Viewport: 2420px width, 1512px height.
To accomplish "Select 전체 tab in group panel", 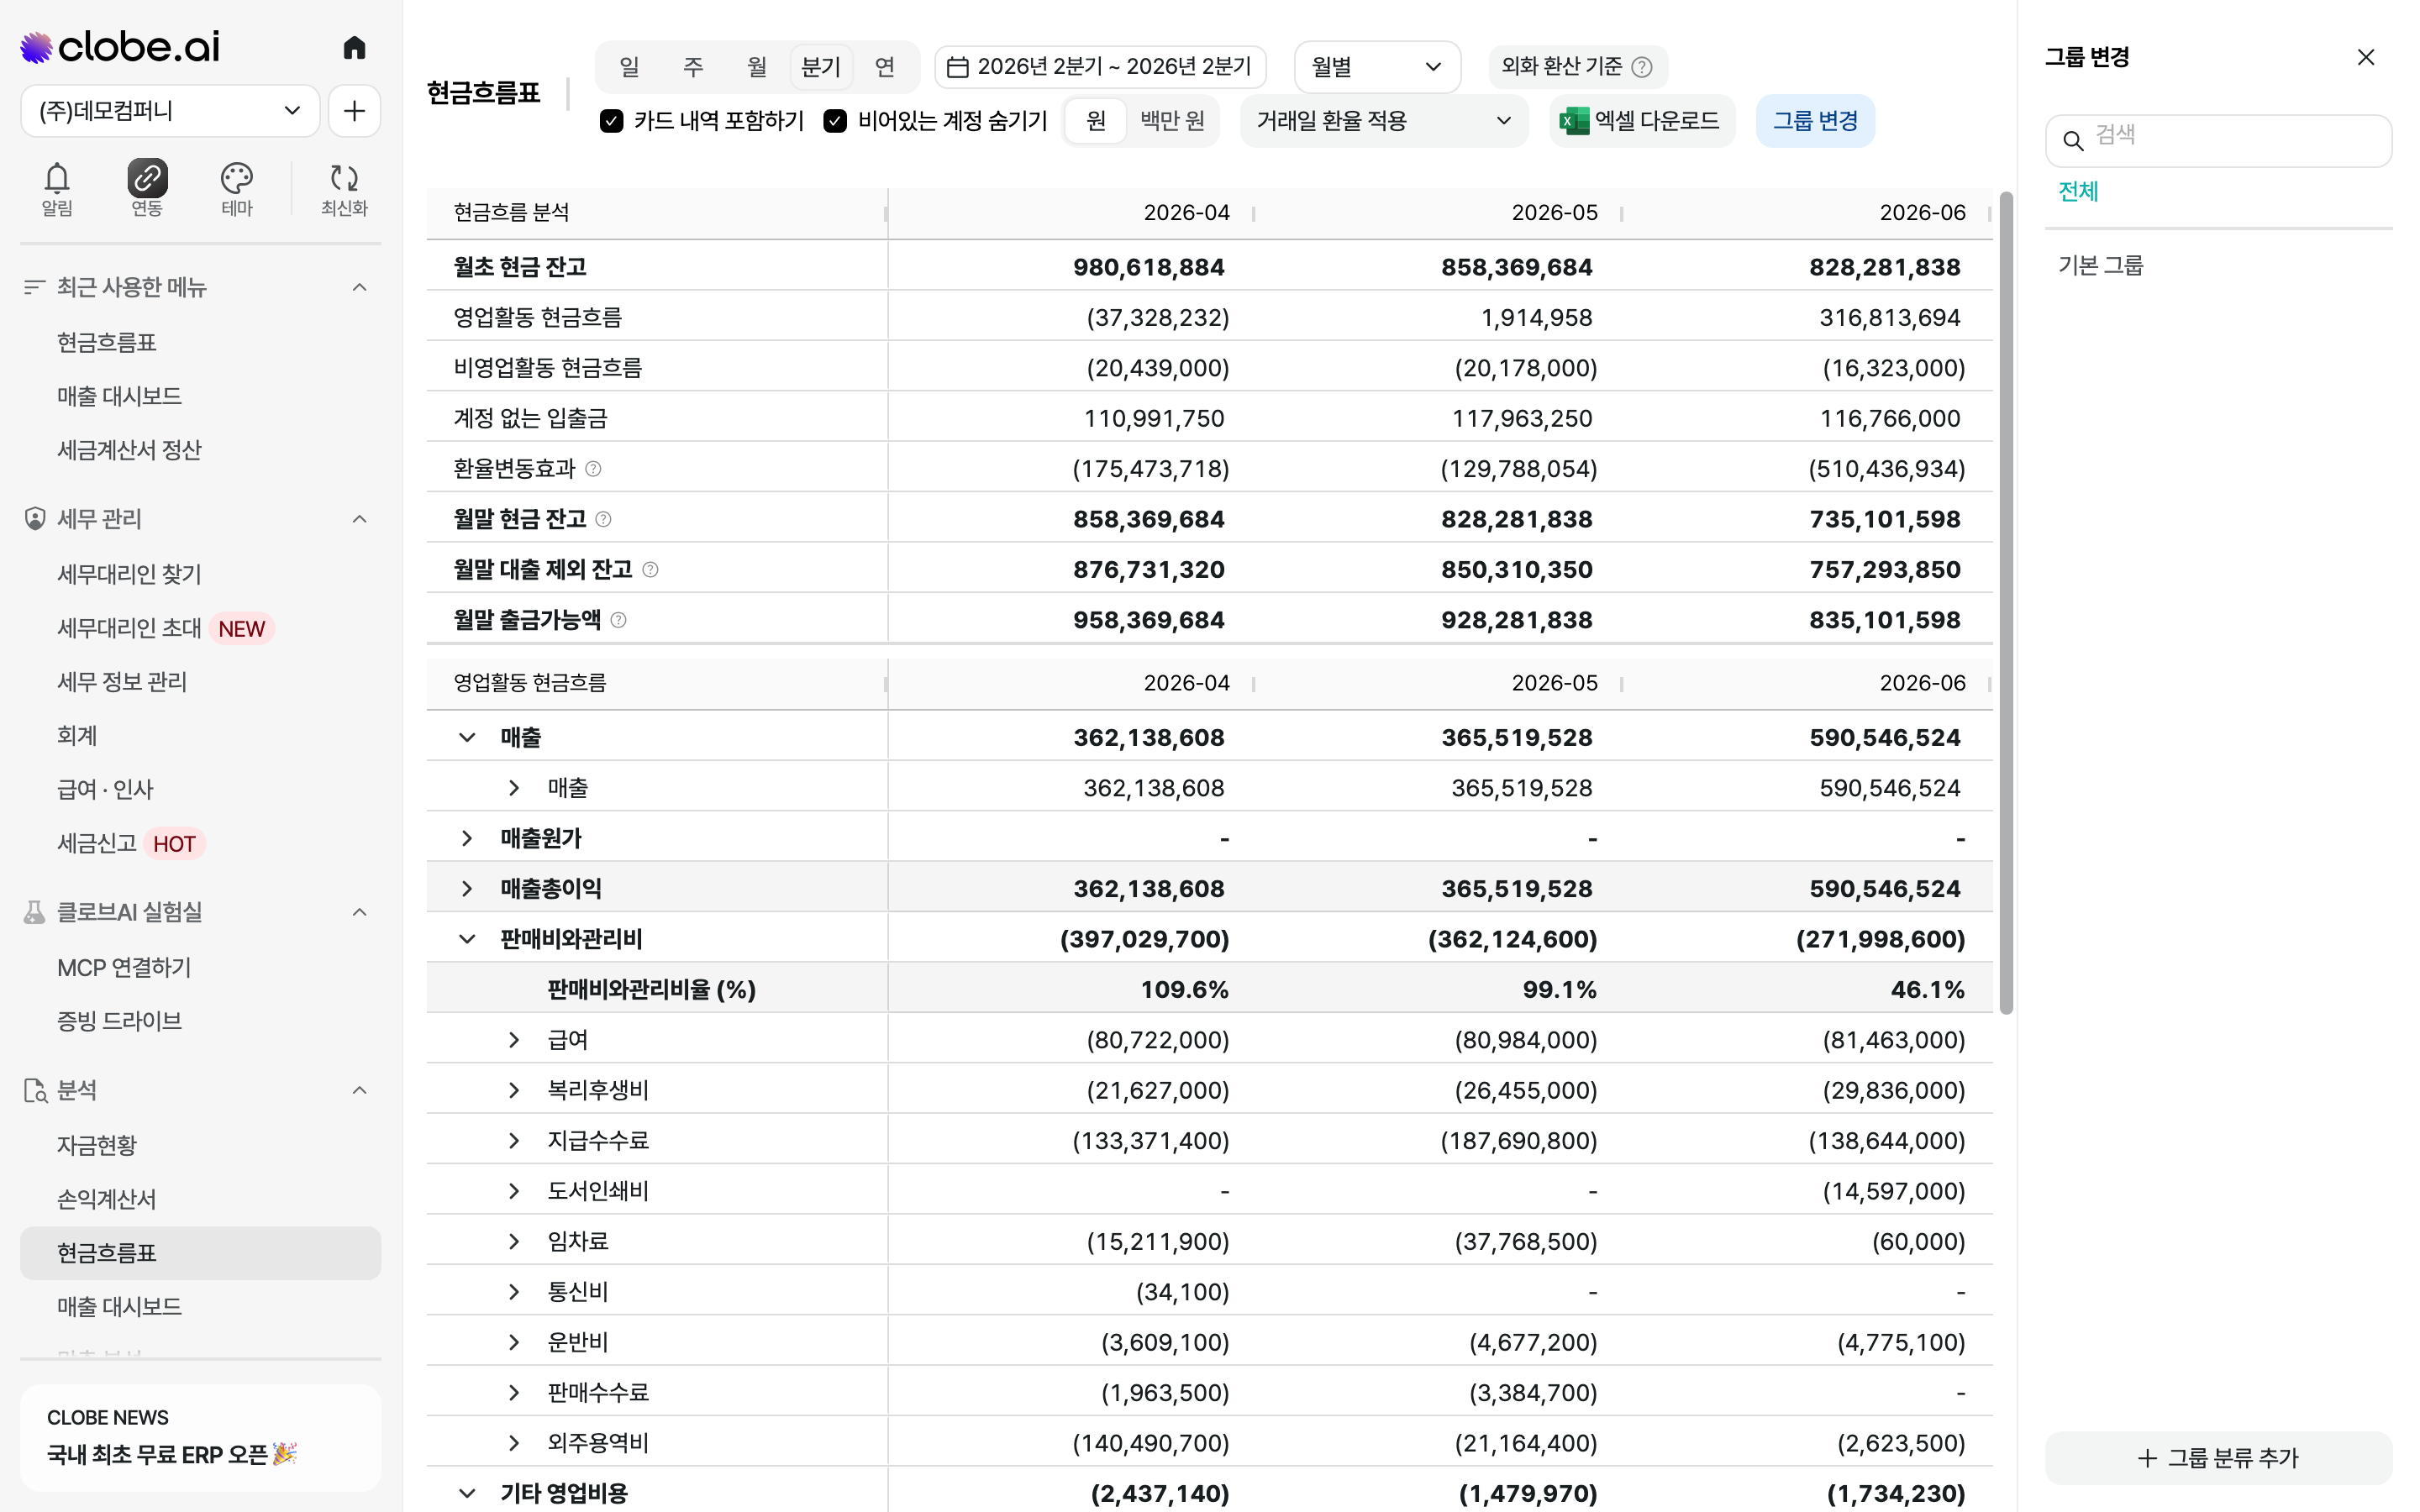I will point(2078,191).
